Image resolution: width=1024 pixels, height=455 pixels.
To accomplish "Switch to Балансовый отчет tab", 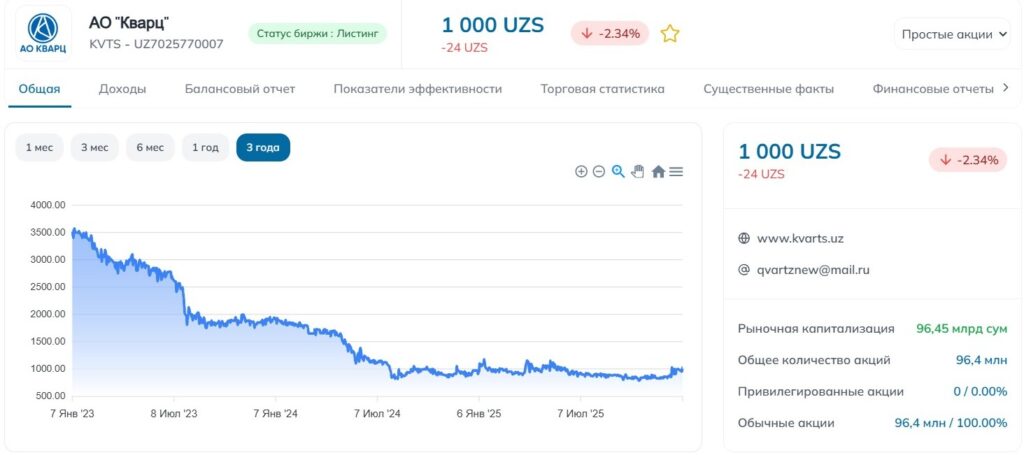I will tap(240, 89).
